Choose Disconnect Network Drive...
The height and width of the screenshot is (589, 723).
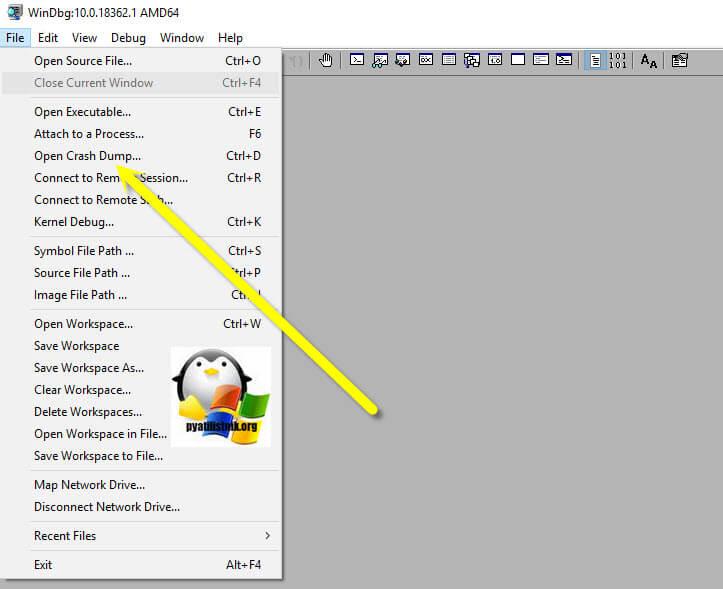pyautogui.click(x=141, y=507)
